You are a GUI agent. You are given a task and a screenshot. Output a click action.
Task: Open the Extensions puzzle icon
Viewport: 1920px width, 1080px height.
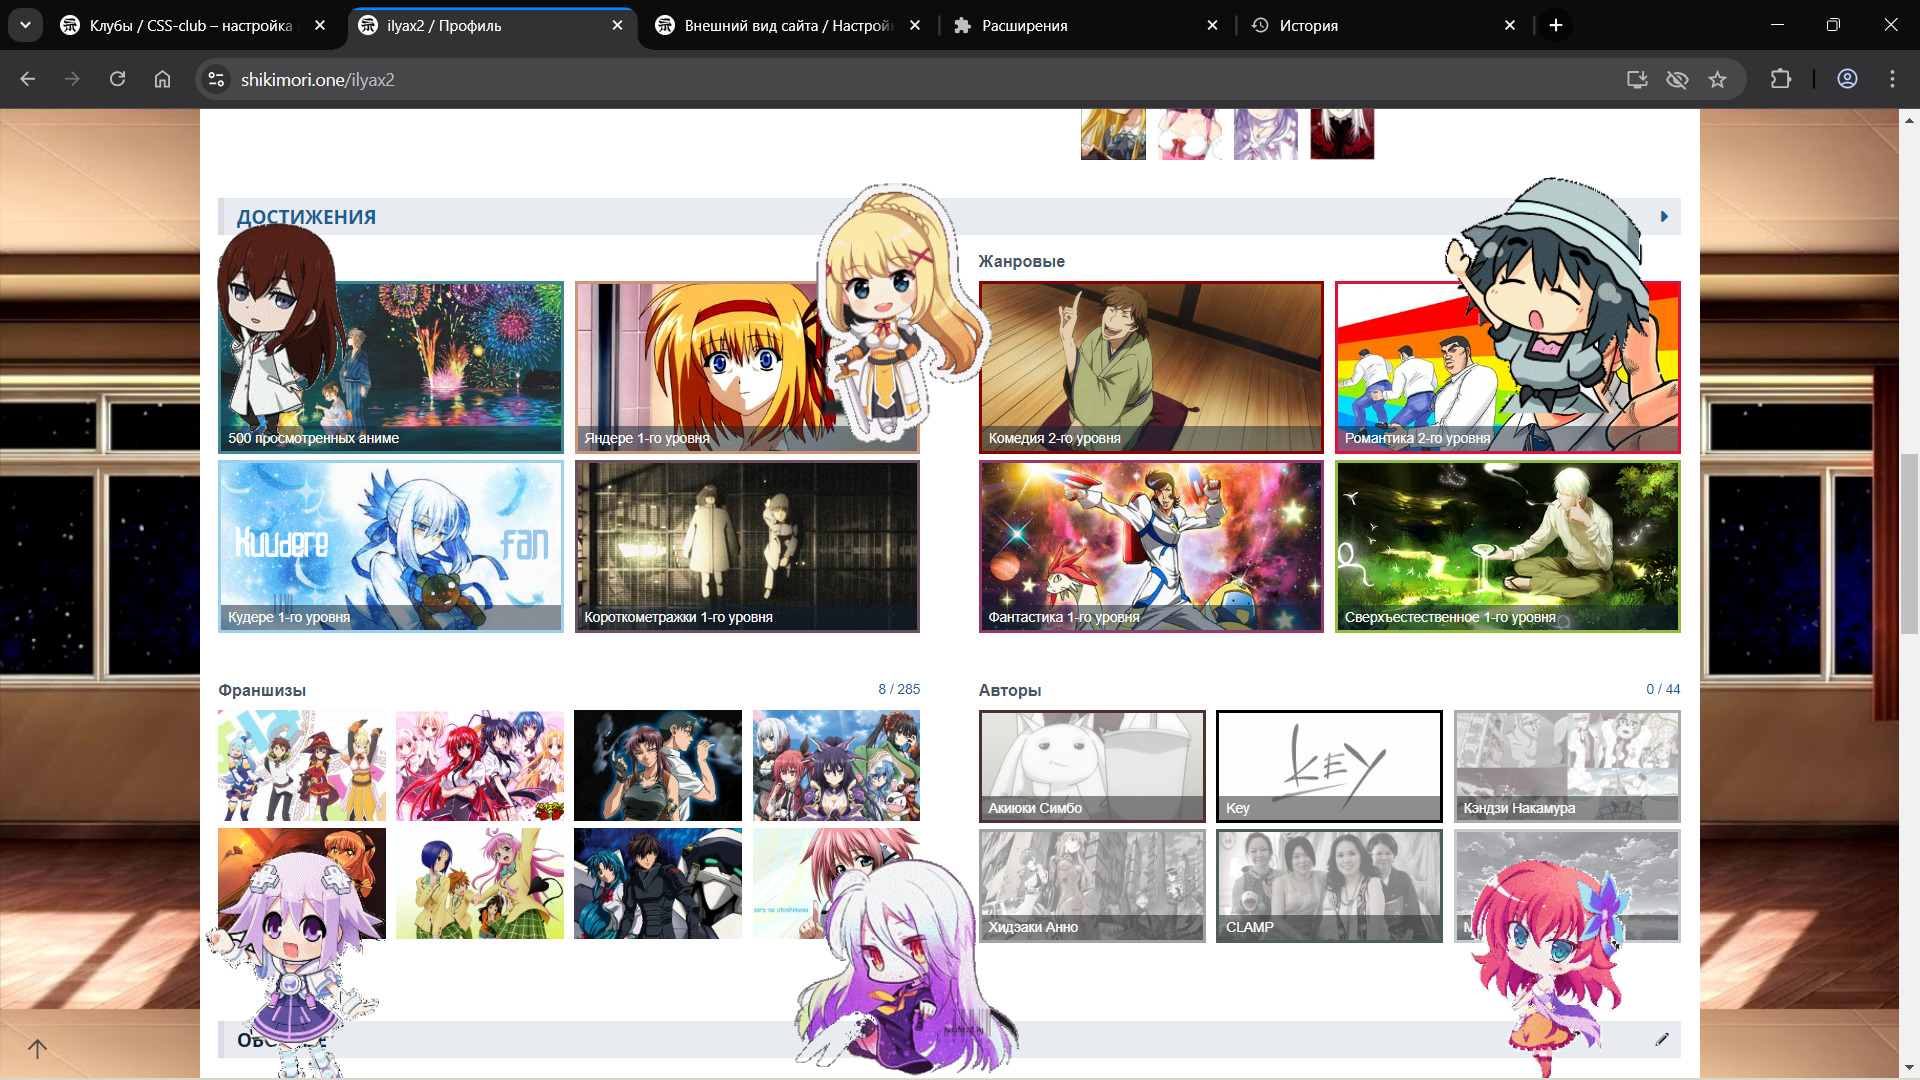[1781, 79]
